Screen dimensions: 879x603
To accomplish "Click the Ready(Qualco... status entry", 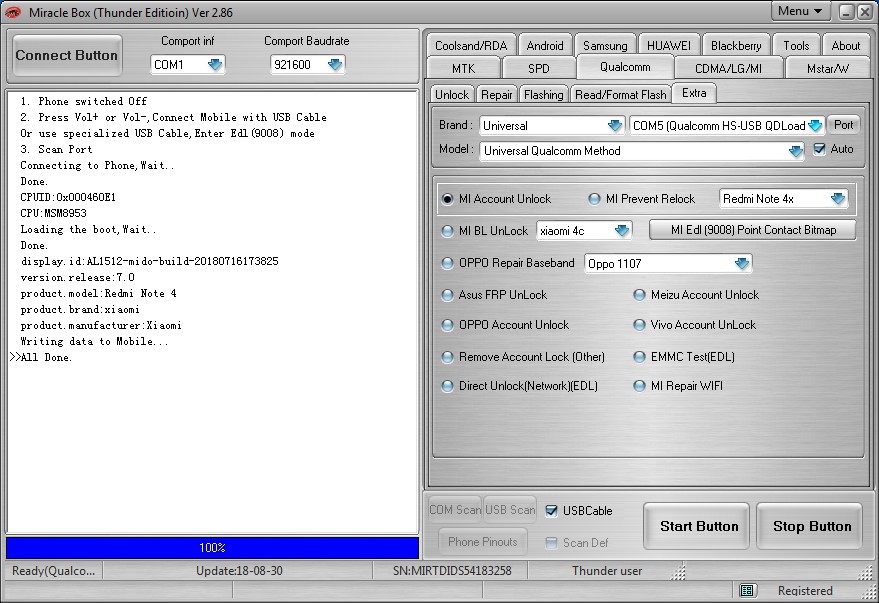I will click(54, 571).
